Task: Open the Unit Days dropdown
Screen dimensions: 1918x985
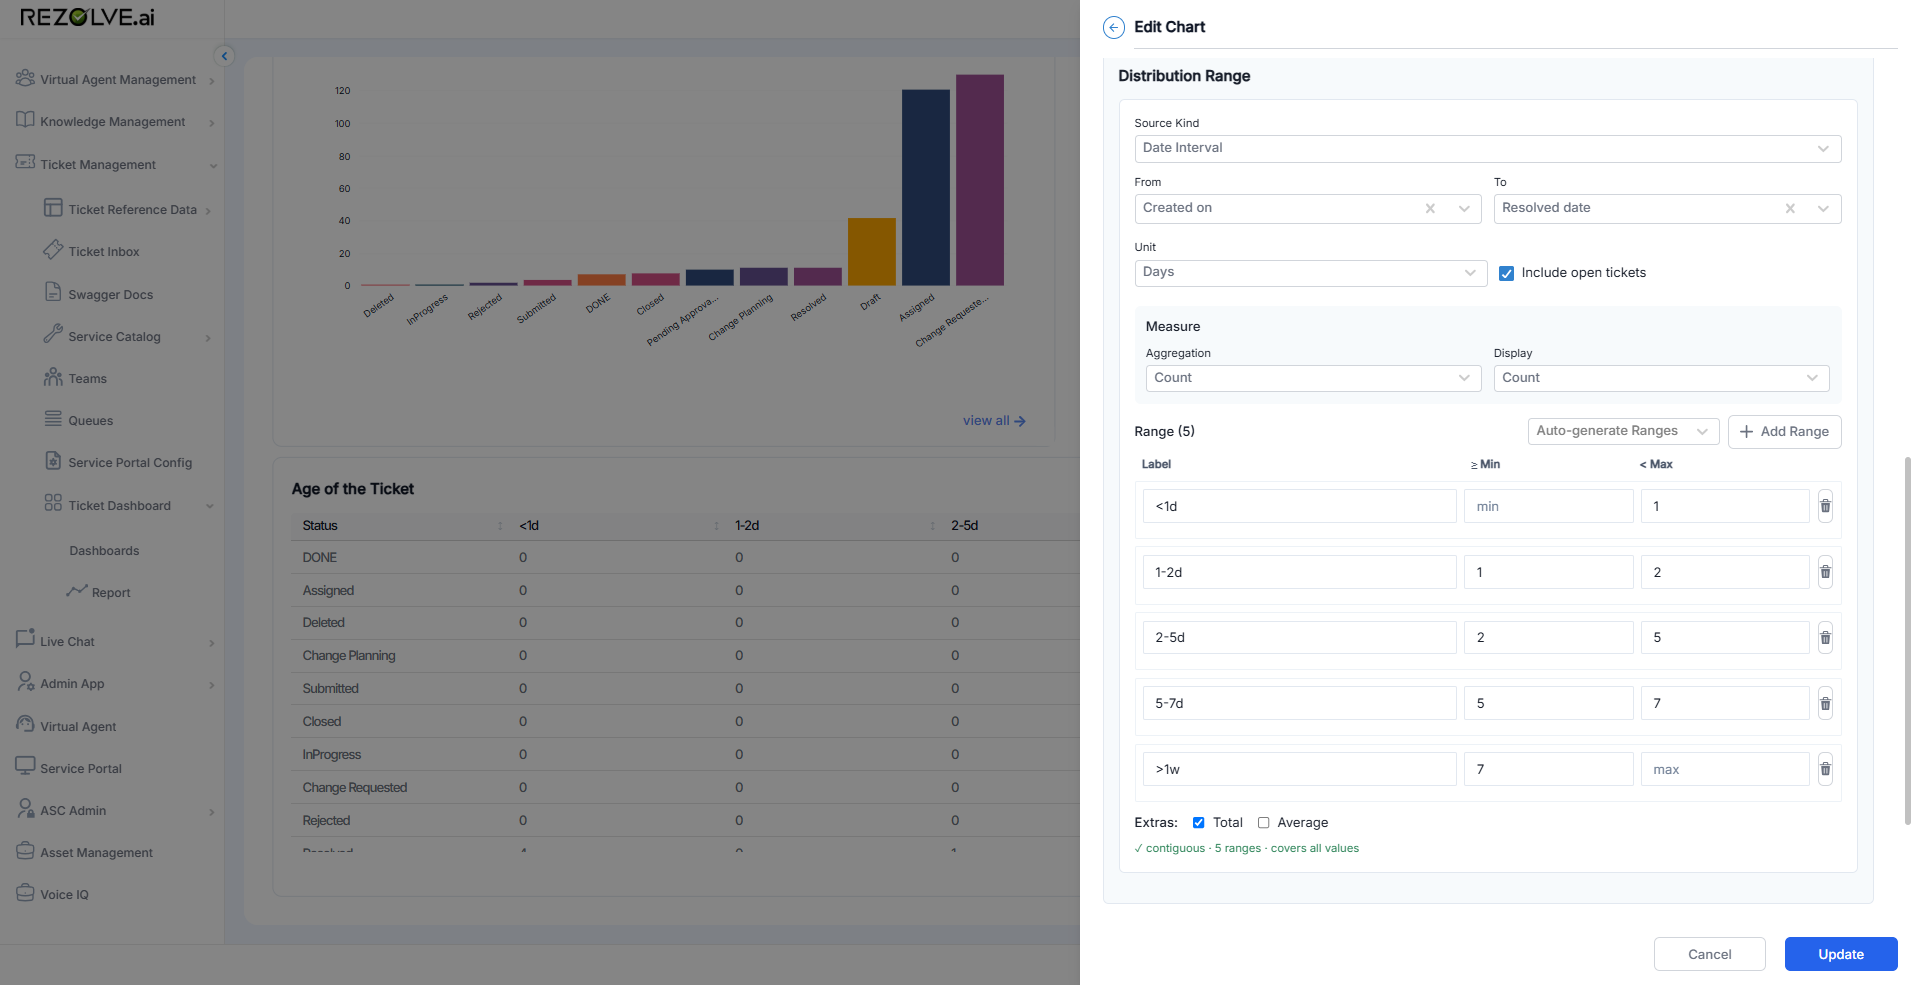Action: pyautogui.click(x=1310, y=272)
